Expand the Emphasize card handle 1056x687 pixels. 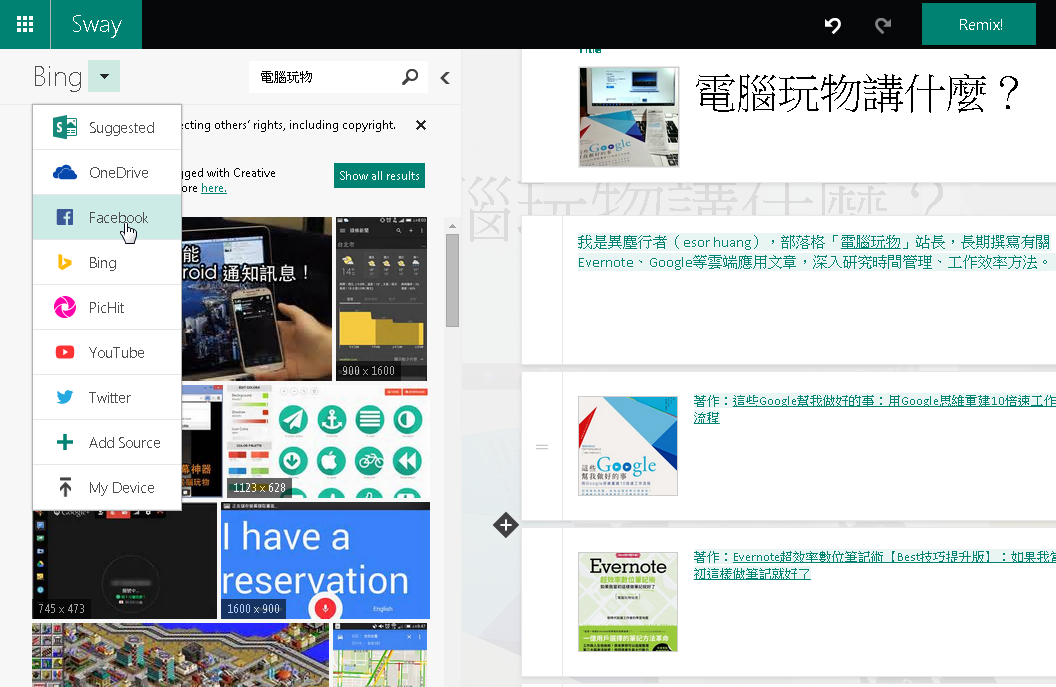[541, 447]
